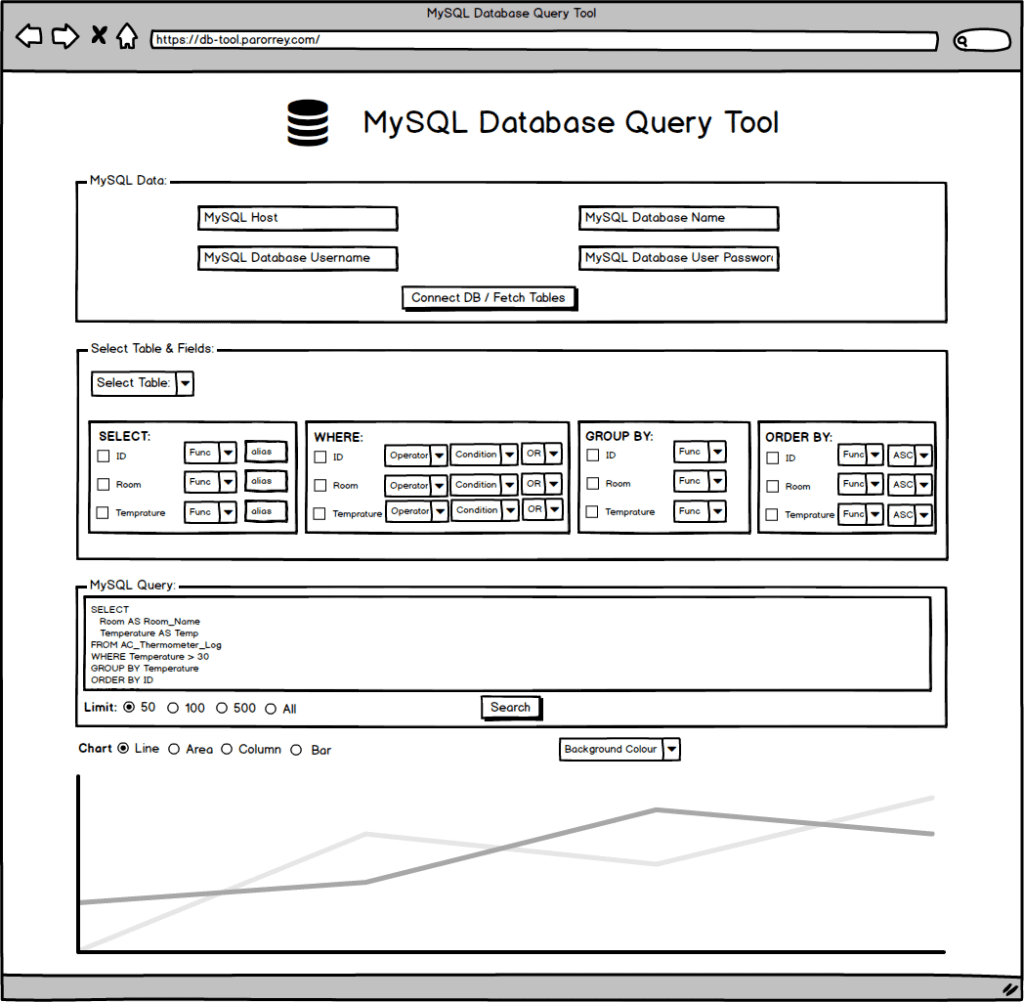Screen dimensions: 1024x1002
Task: Check ID in the WHERE section
Action: tap(320, 457)
